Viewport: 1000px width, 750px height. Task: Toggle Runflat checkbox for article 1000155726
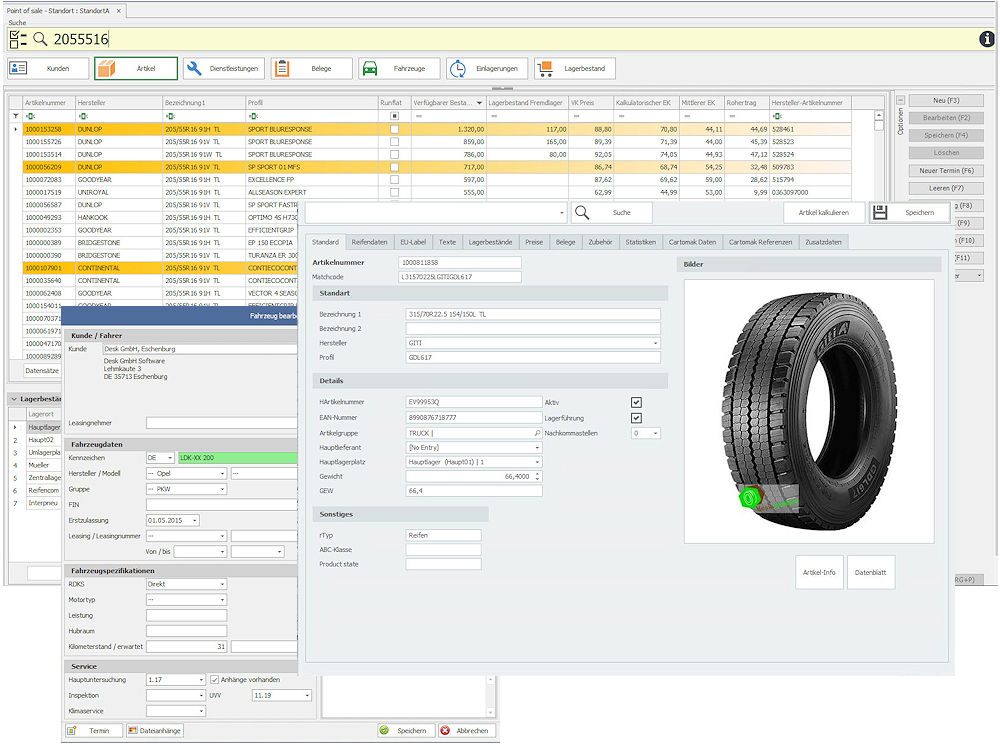click(x=394, y=142)
